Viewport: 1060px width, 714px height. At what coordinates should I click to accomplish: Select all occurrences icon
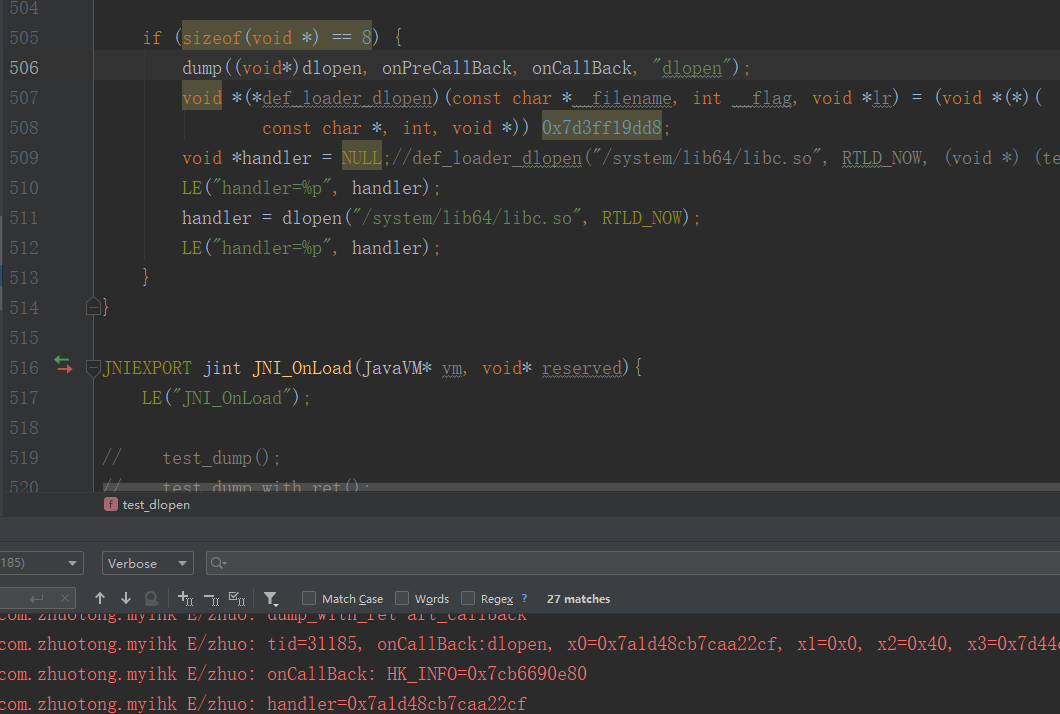point(237,598)
